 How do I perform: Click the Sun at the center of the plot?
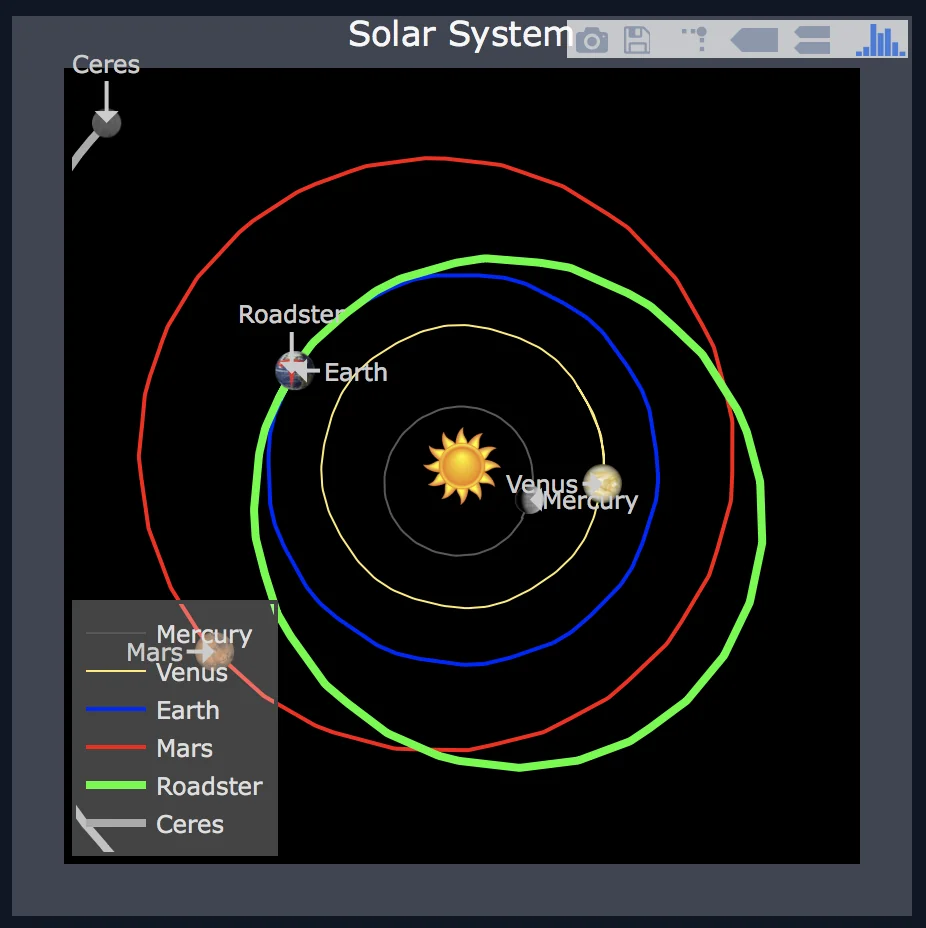462,467
